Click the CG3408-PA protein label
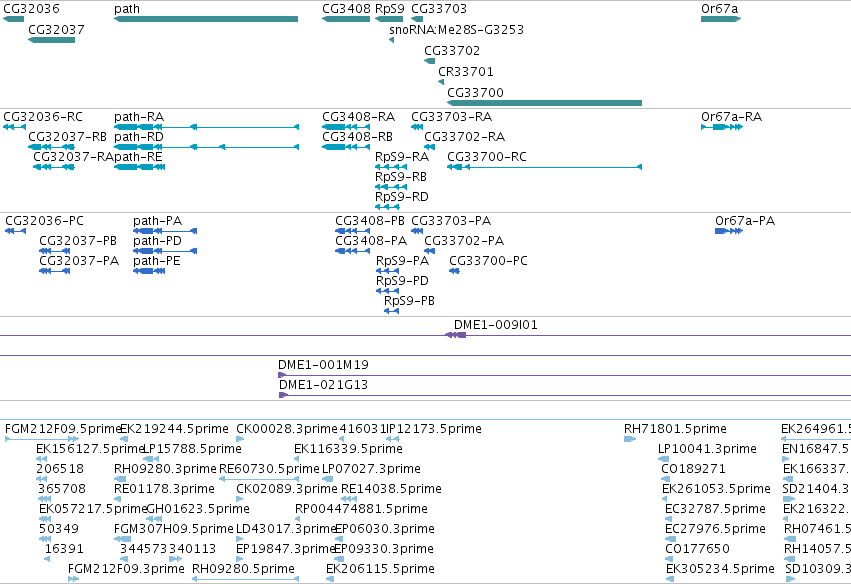851x584 pixels. pyautogui.click(x=371, y=241)
